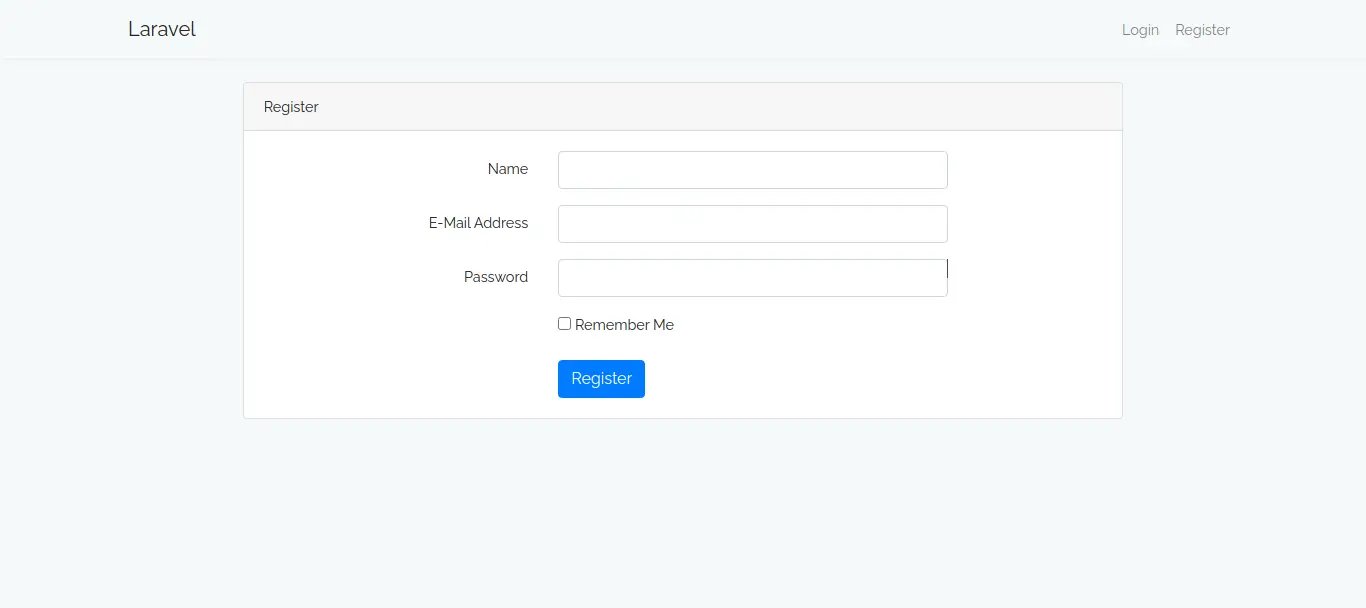Enable the Remember Me checkbox
Viewport: 1366px width, 608px height.
[565, 324]
